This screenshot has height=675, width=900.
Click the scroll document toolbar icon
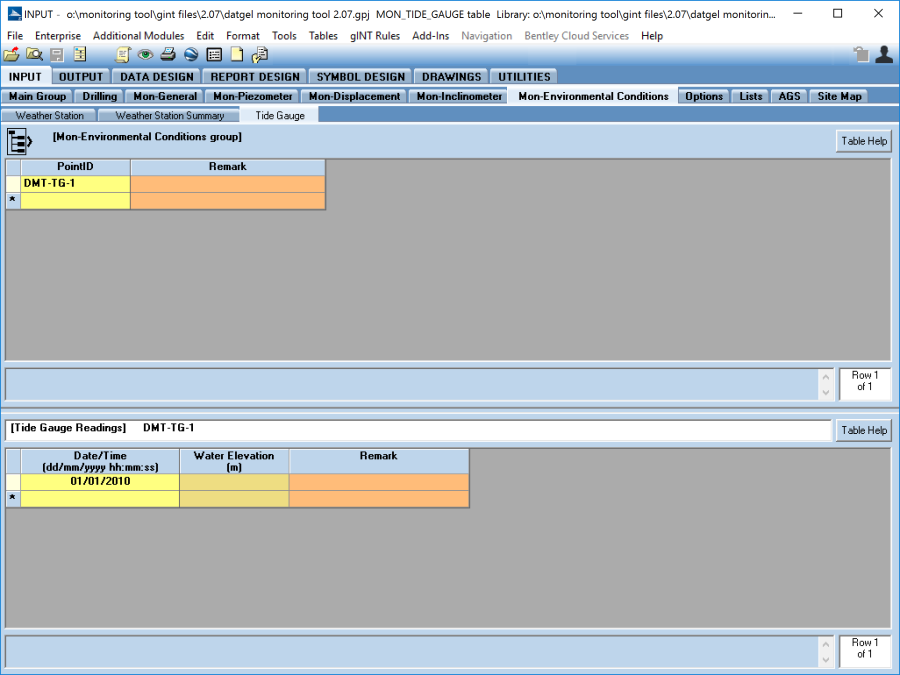[123, 55]
